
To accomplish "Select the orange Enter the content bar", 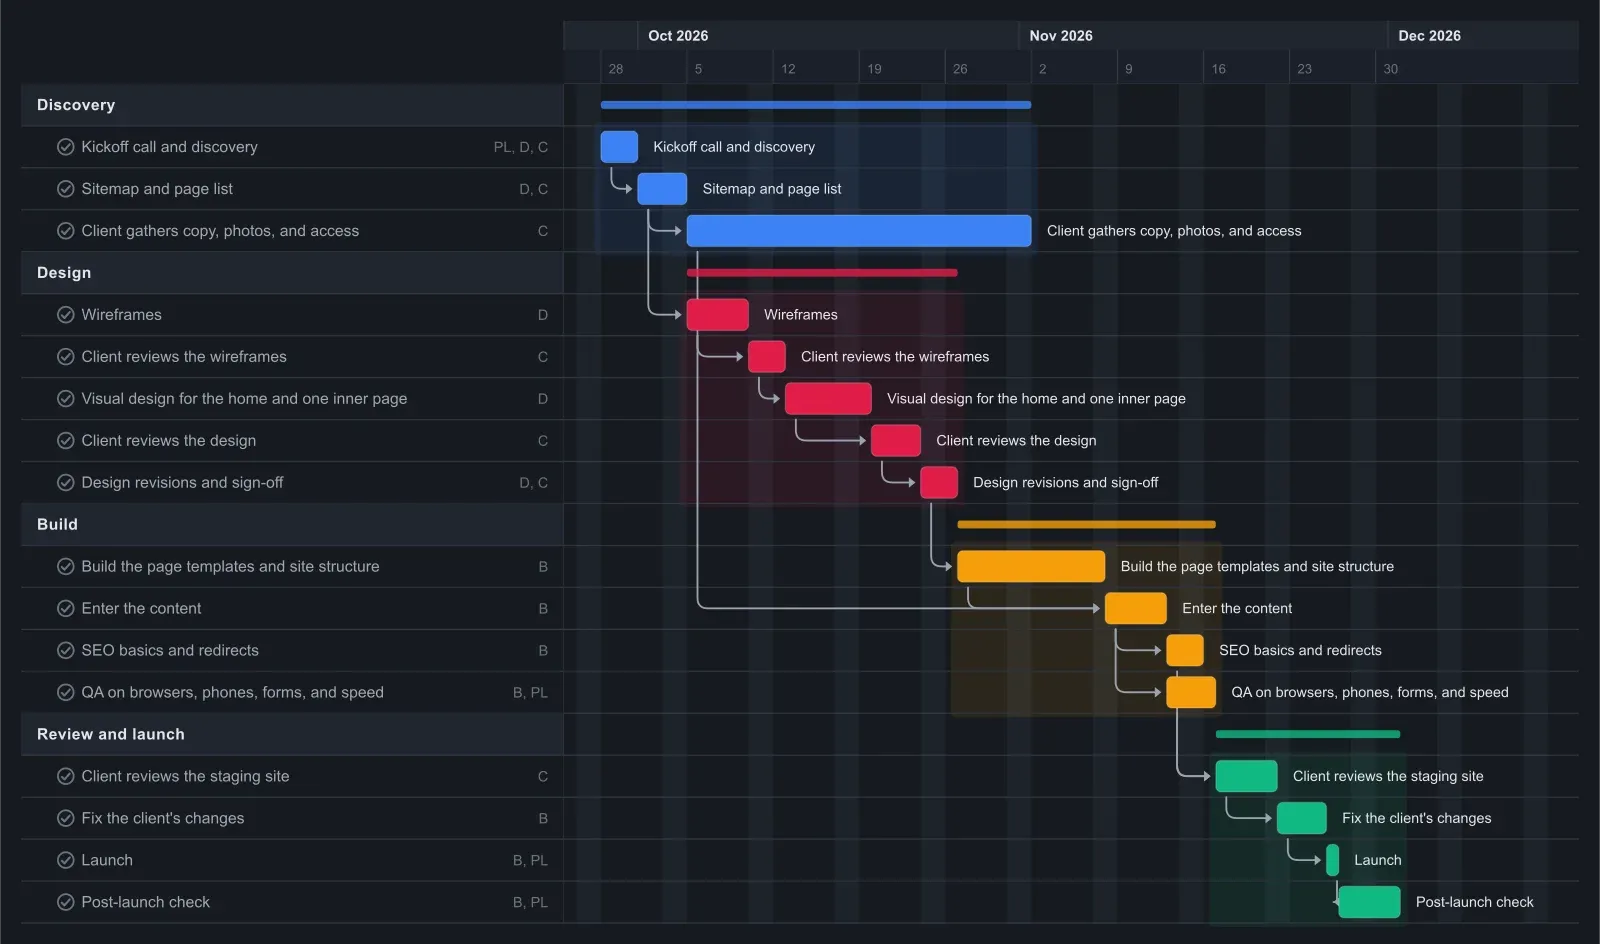I will point(1136,608).
